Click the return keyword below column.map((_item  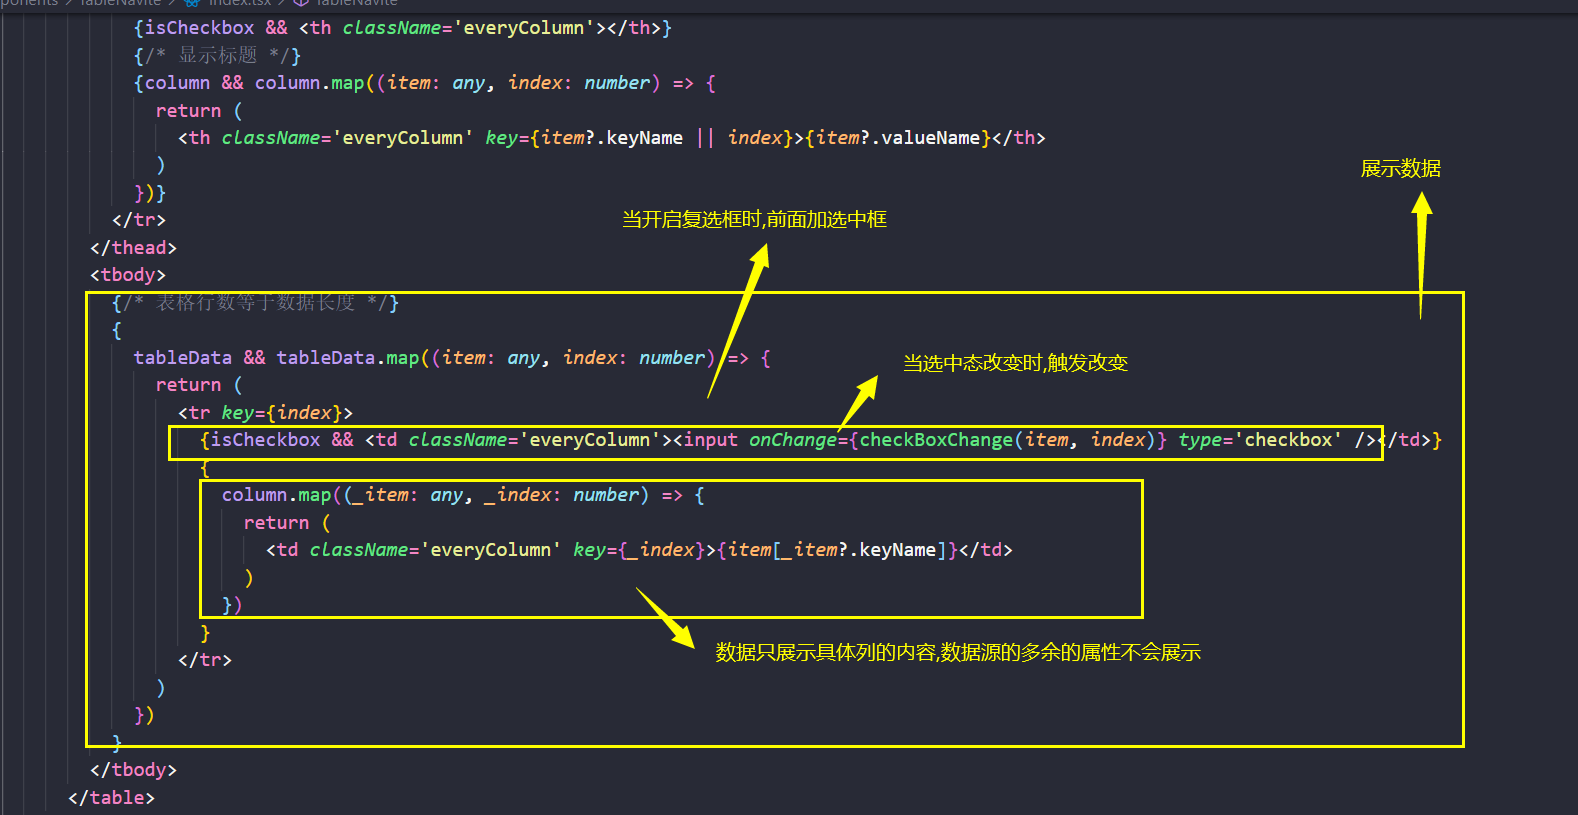pyautogui.click(x=276, y=523)
